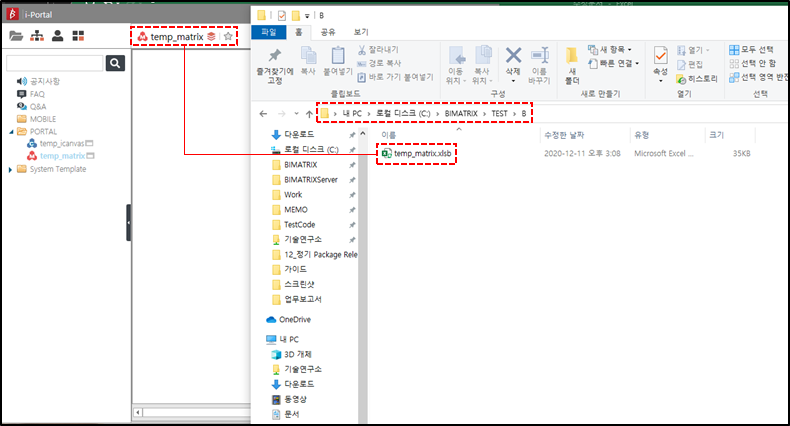Click the user profile icon in i-Portal
Image resolution: width=790 pixels, height=426 pixels.
tap(57, 36)
